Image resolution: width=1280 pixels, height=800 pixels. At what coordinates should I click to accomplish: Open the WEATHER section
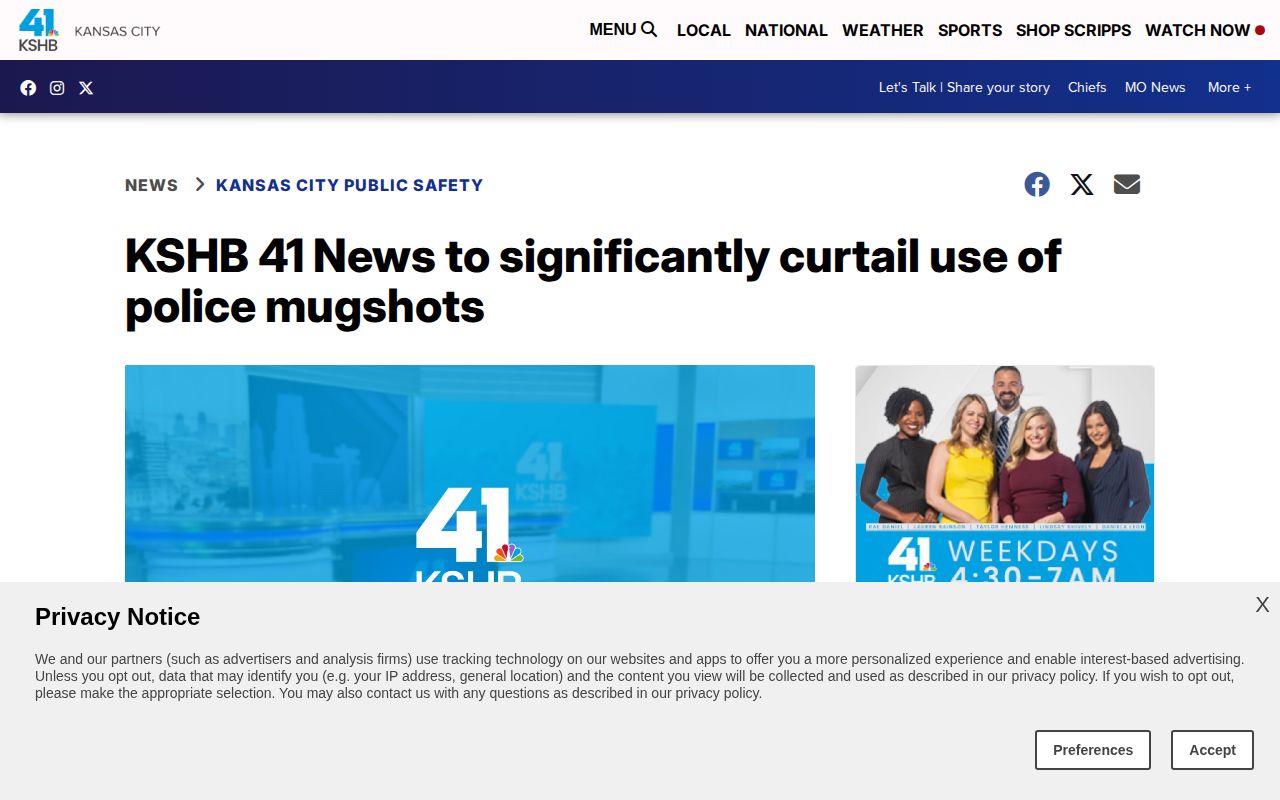point(883,30)
